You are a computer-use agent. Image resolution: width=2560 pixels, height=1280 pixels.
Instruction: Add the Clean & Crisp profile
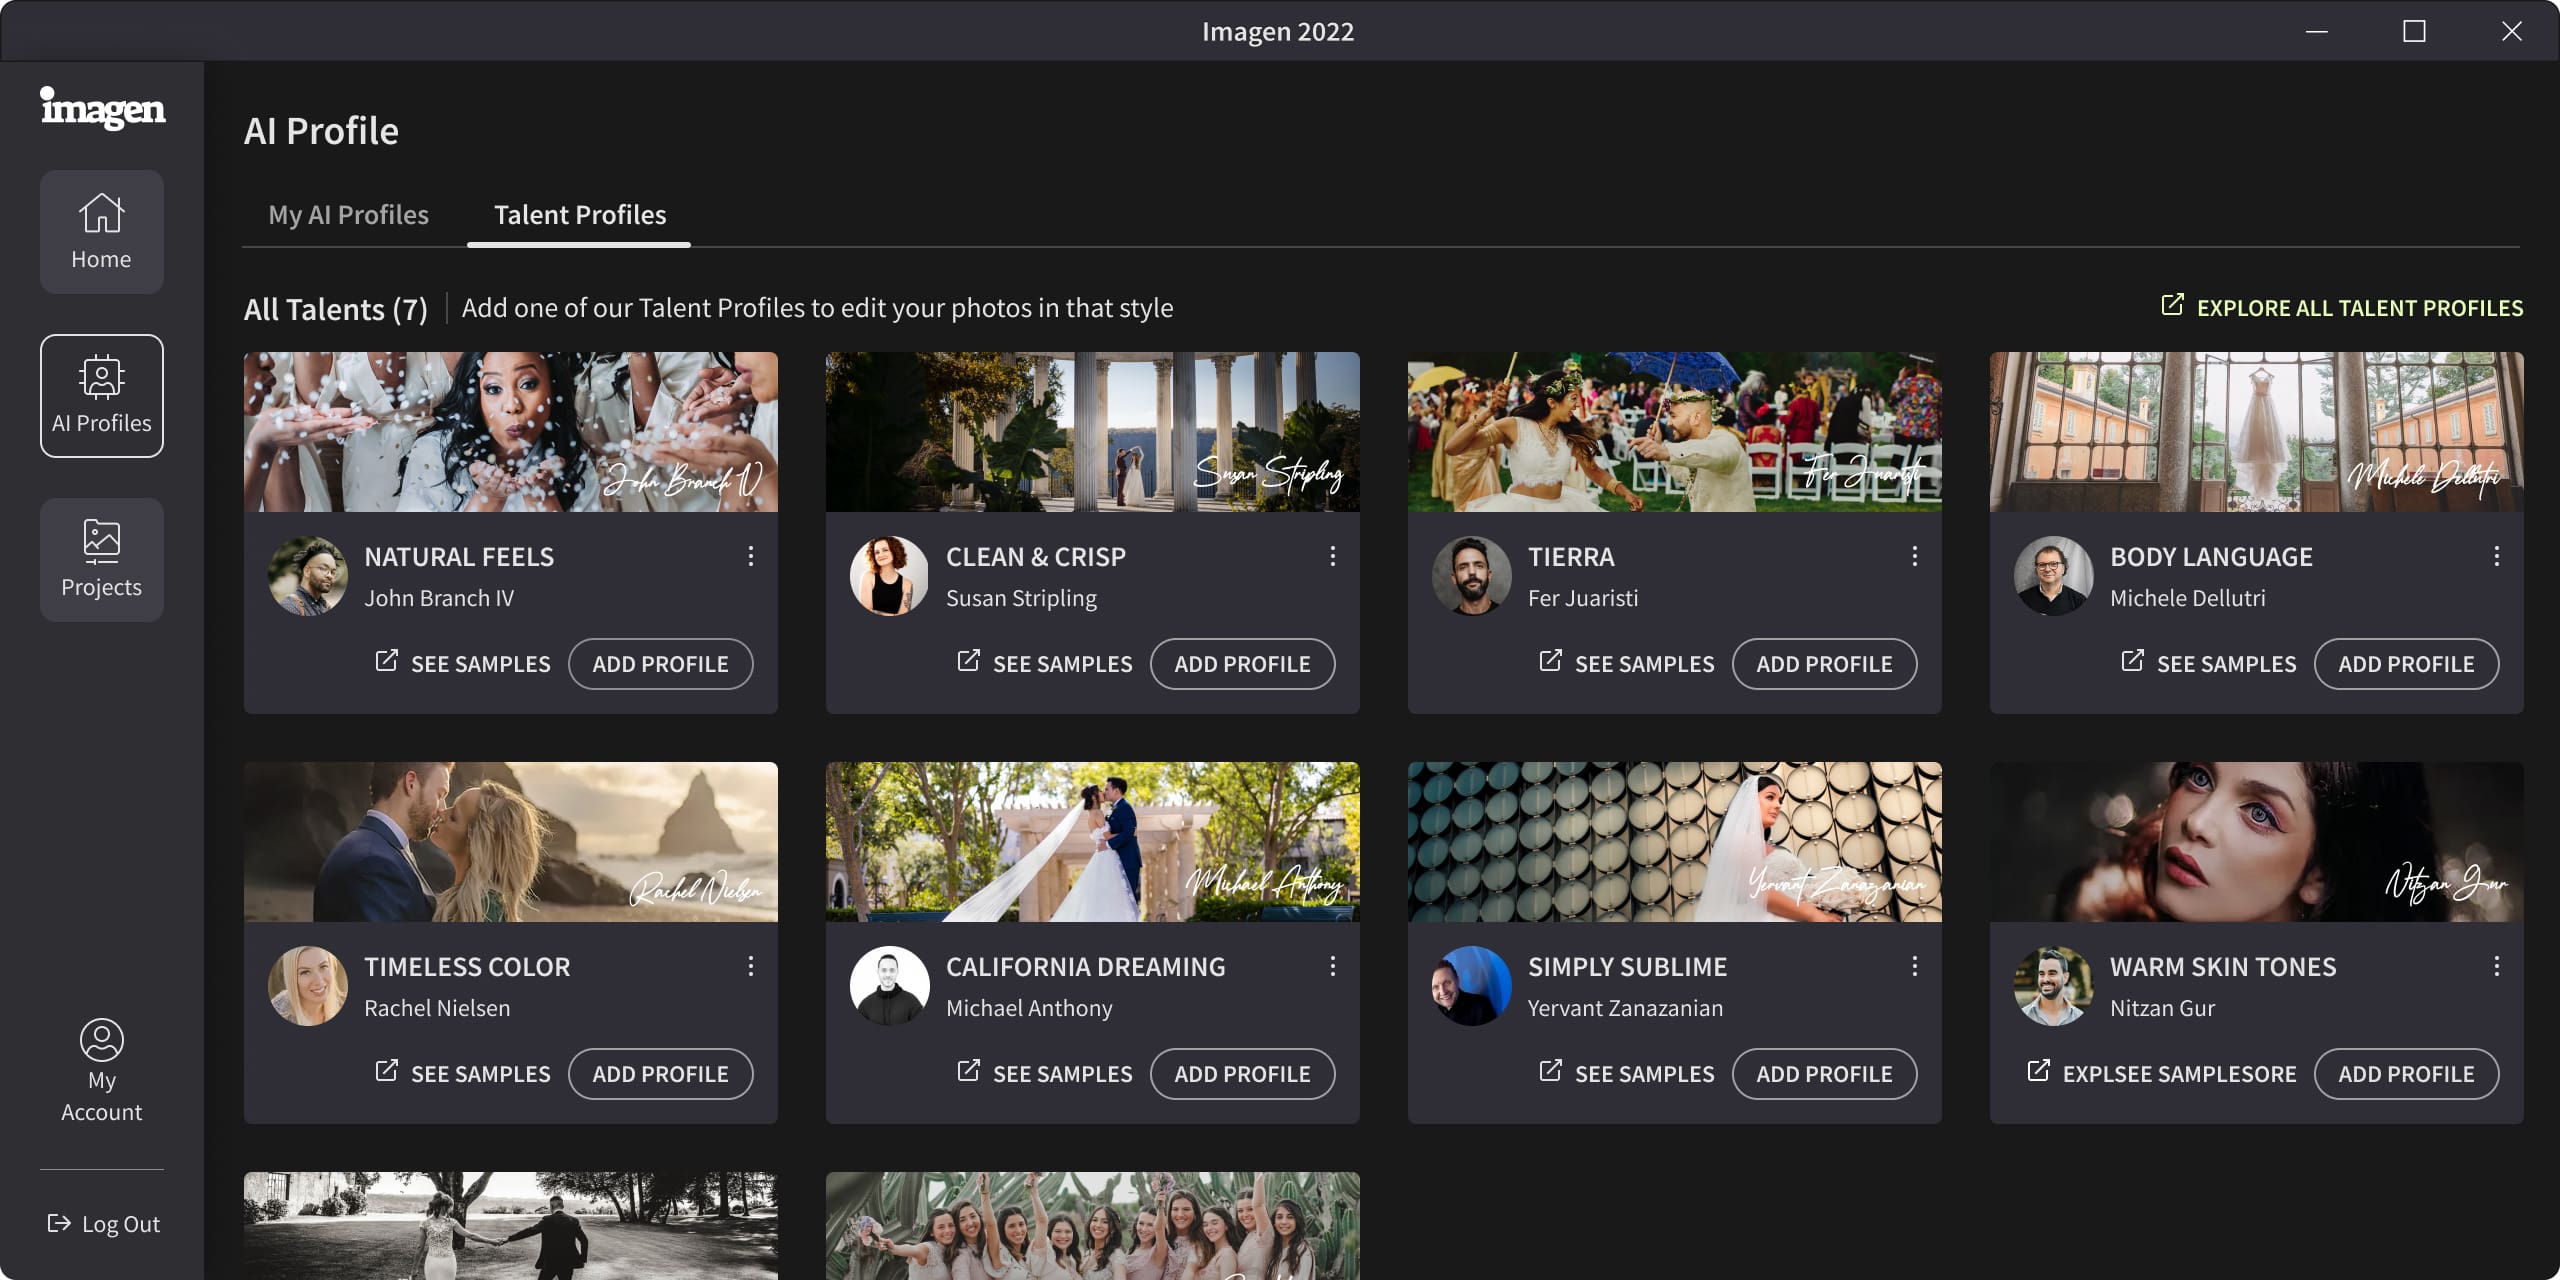tap(1242, 664)
